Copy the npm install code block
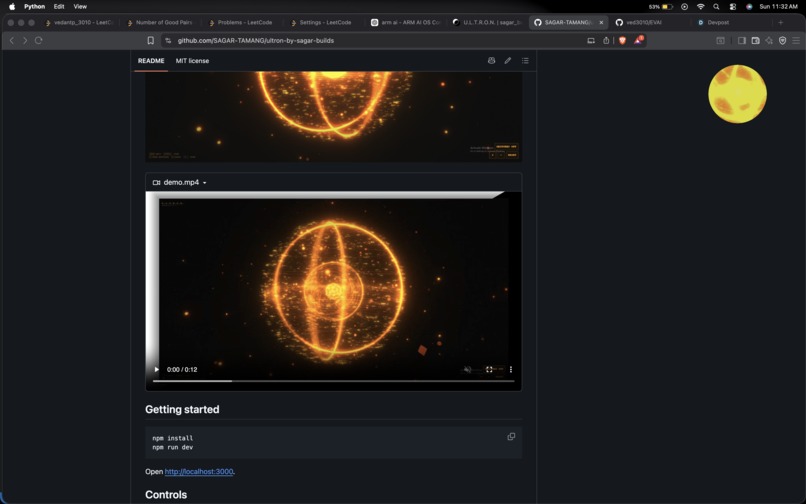The image size is (806, 504). click(511, 437)
